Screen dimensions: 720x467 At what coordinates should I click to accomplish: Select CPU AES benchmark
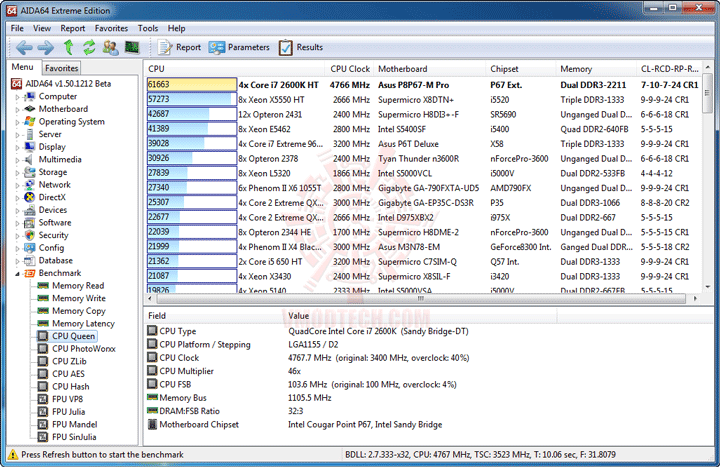click(x=62, y=374)
